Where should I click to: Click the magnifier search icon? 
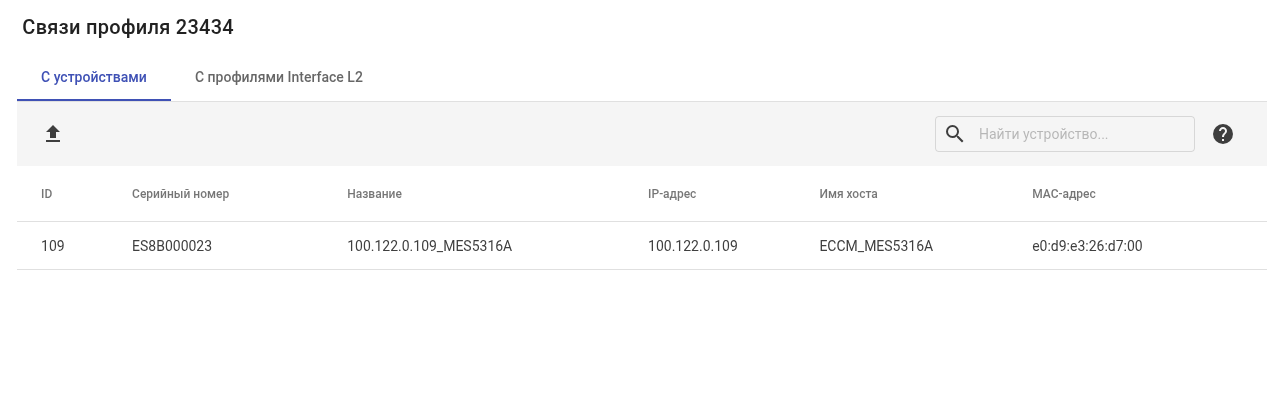pyautogui.click(x=955, y=134)
